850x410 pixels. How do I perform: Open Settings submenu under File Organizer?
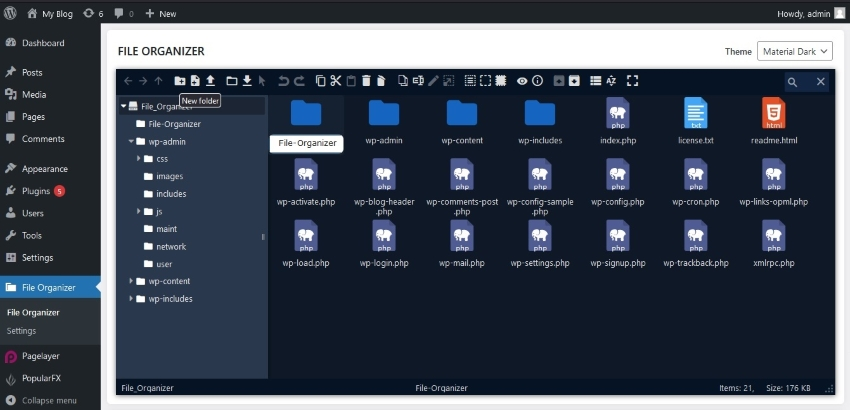tap(21, 331)
